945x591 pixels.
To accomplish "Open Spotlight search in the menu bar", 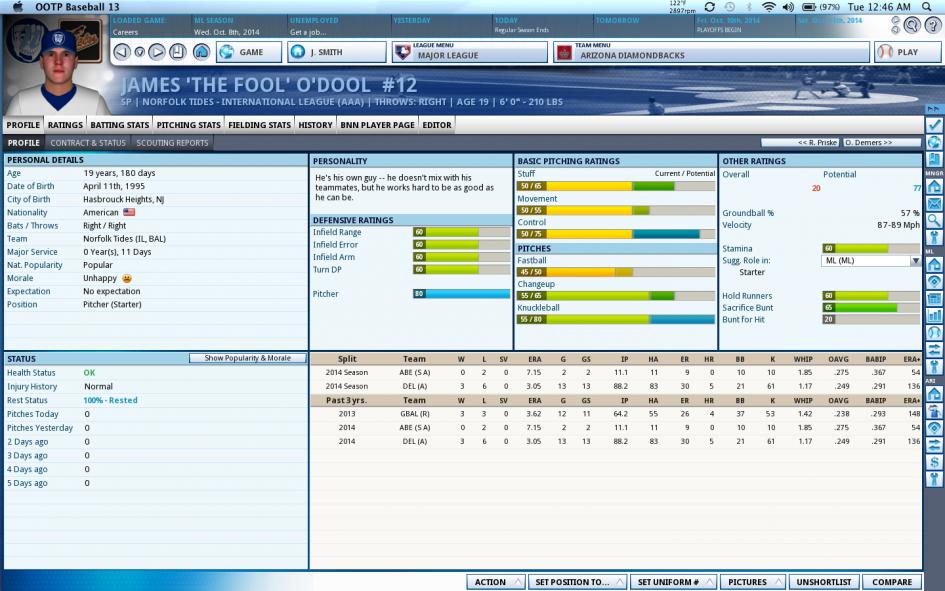I will coord(926,7).
